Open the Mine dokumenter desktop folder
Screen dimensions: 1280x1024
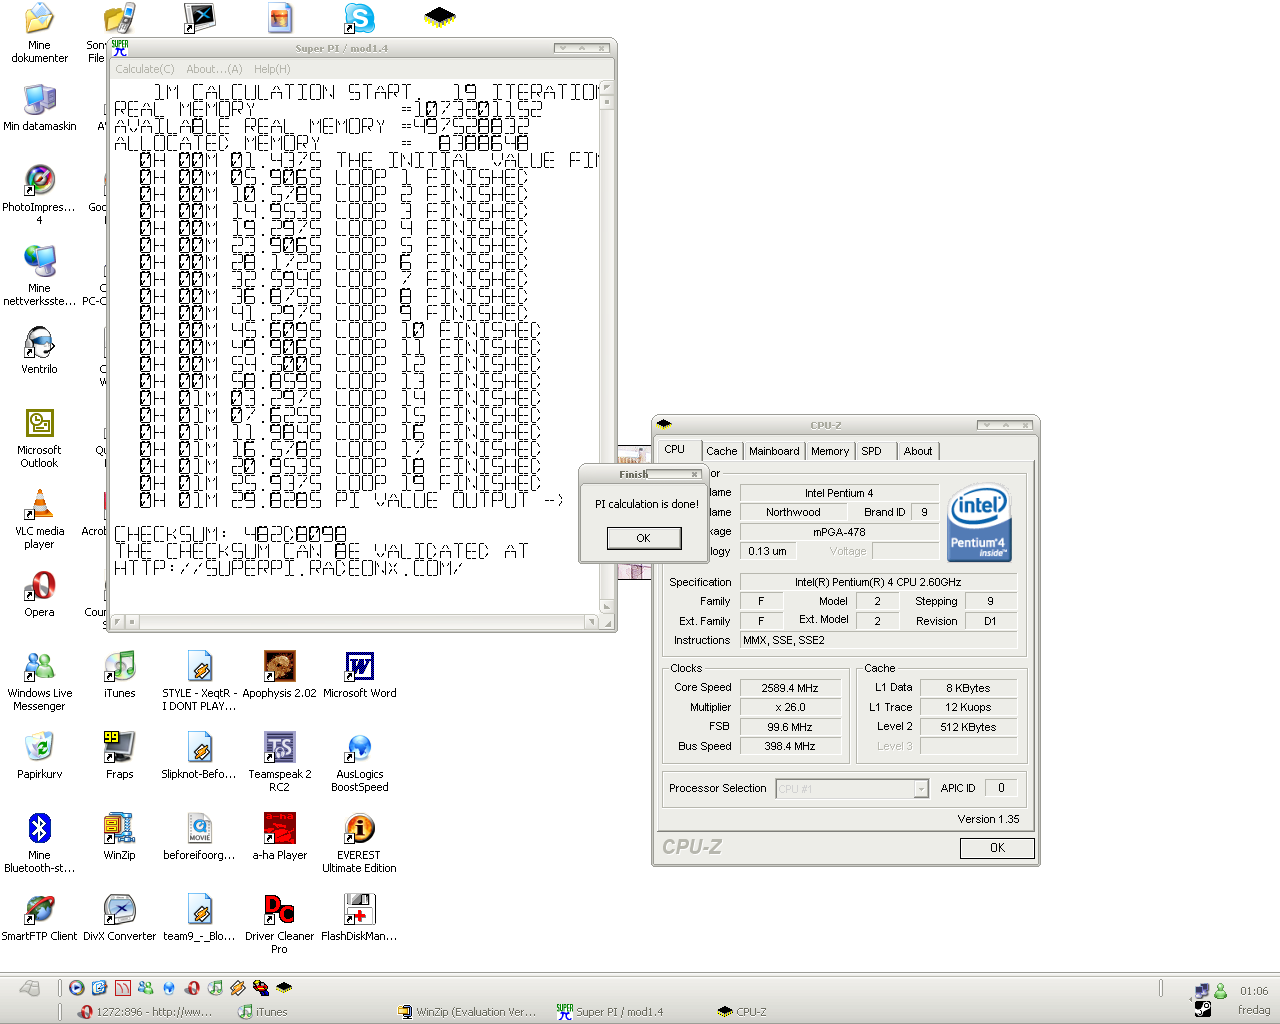tap(39, 33)
